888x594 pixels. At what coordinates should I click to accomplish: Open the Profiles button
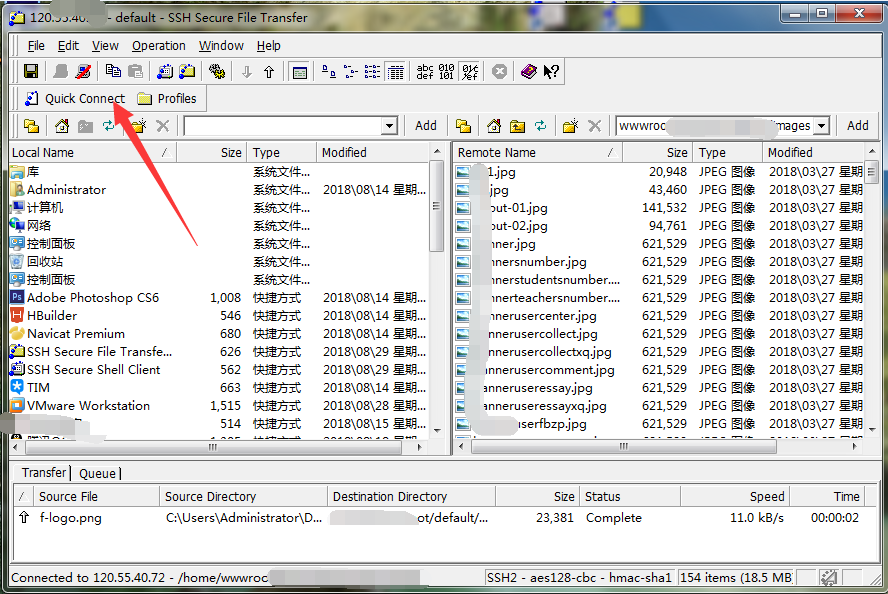168,99
